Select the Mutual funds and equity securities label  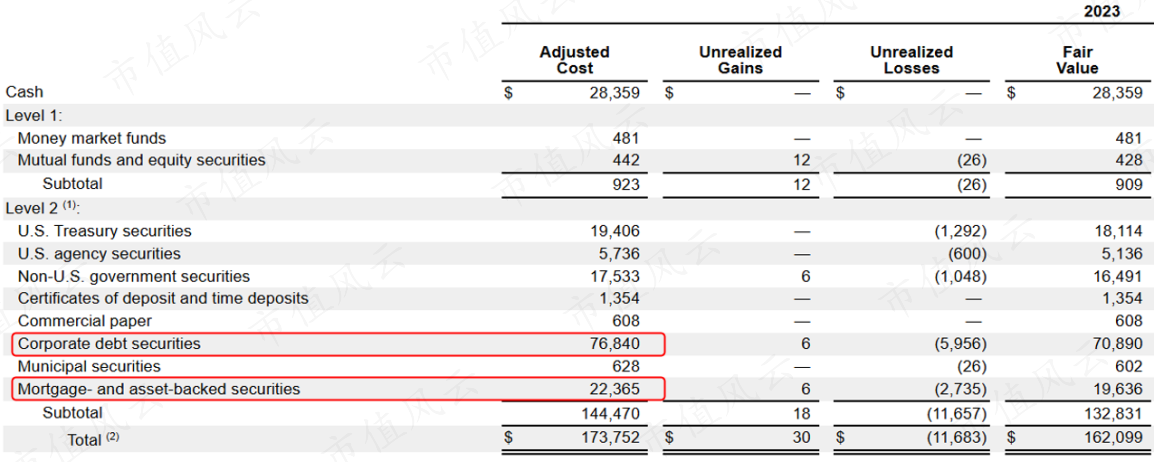point(142,160)
